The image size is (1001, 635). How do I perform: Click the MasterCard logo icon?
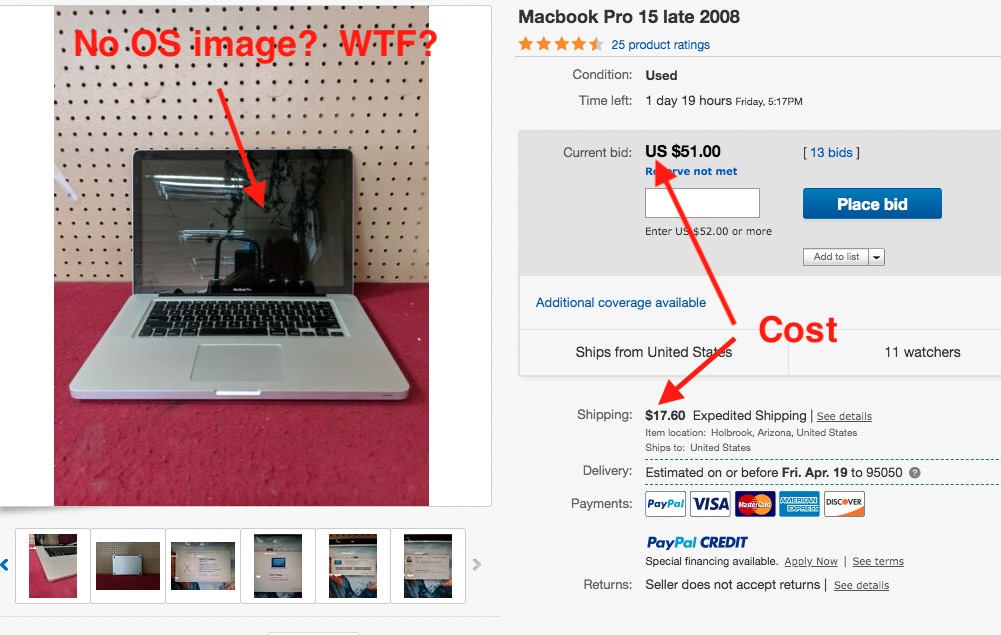tap(755, 504)
